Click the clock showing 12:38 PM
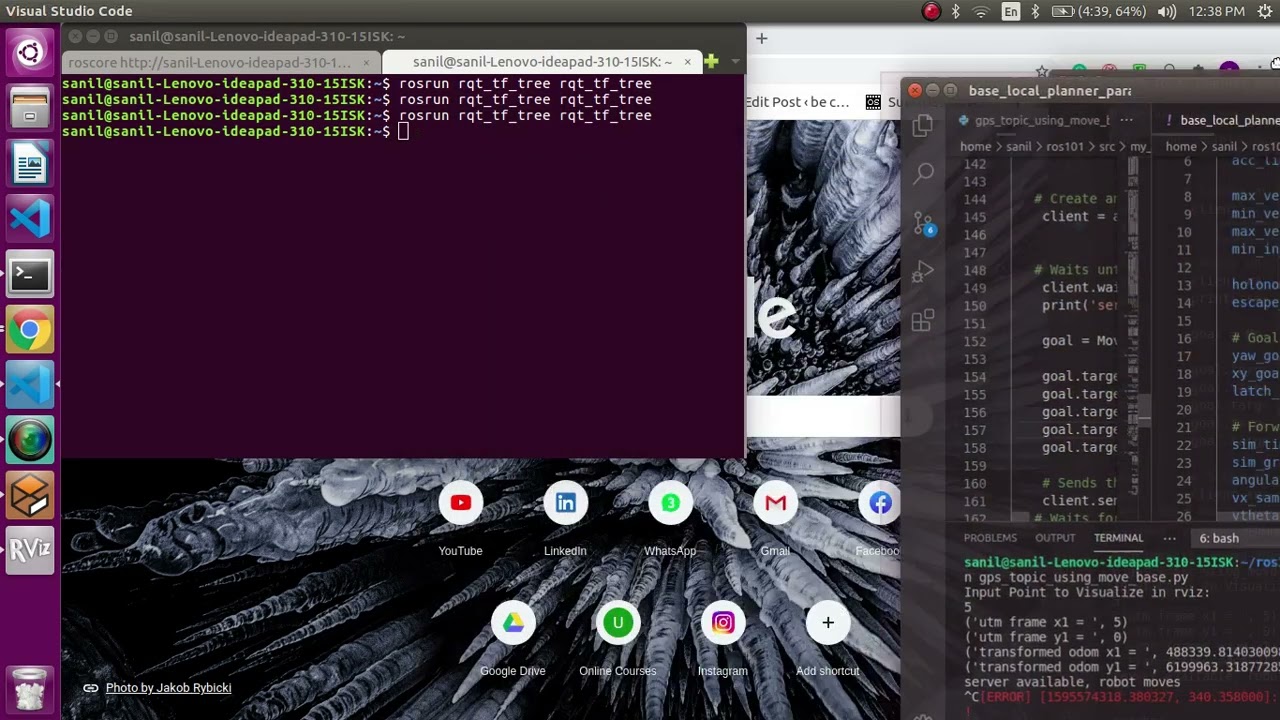Image resolution: width=1280 pixels, height=720 pixels. [x=1217, y=12]
